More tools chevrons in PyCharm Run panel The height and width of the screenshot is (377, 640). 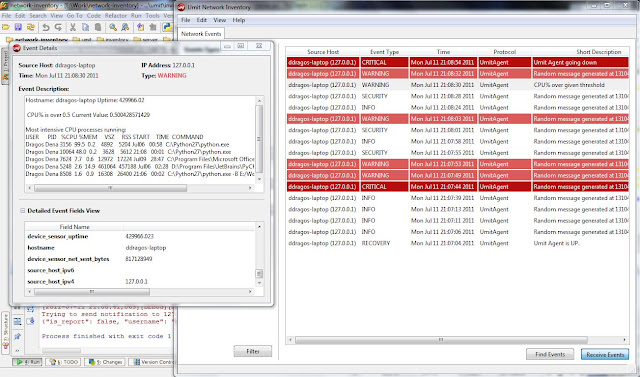pos(18,350)
